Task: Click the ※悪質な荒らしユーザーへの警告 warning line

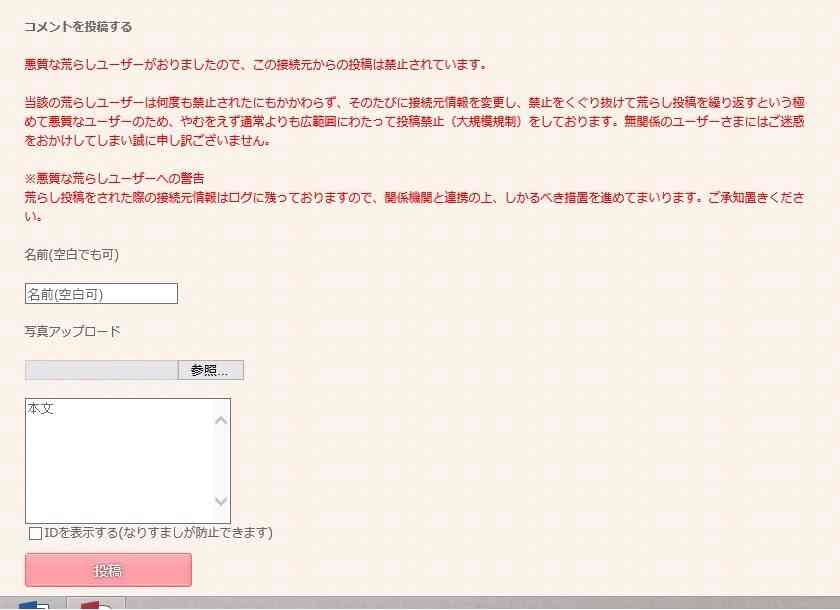Action: (x=115, y=178)
